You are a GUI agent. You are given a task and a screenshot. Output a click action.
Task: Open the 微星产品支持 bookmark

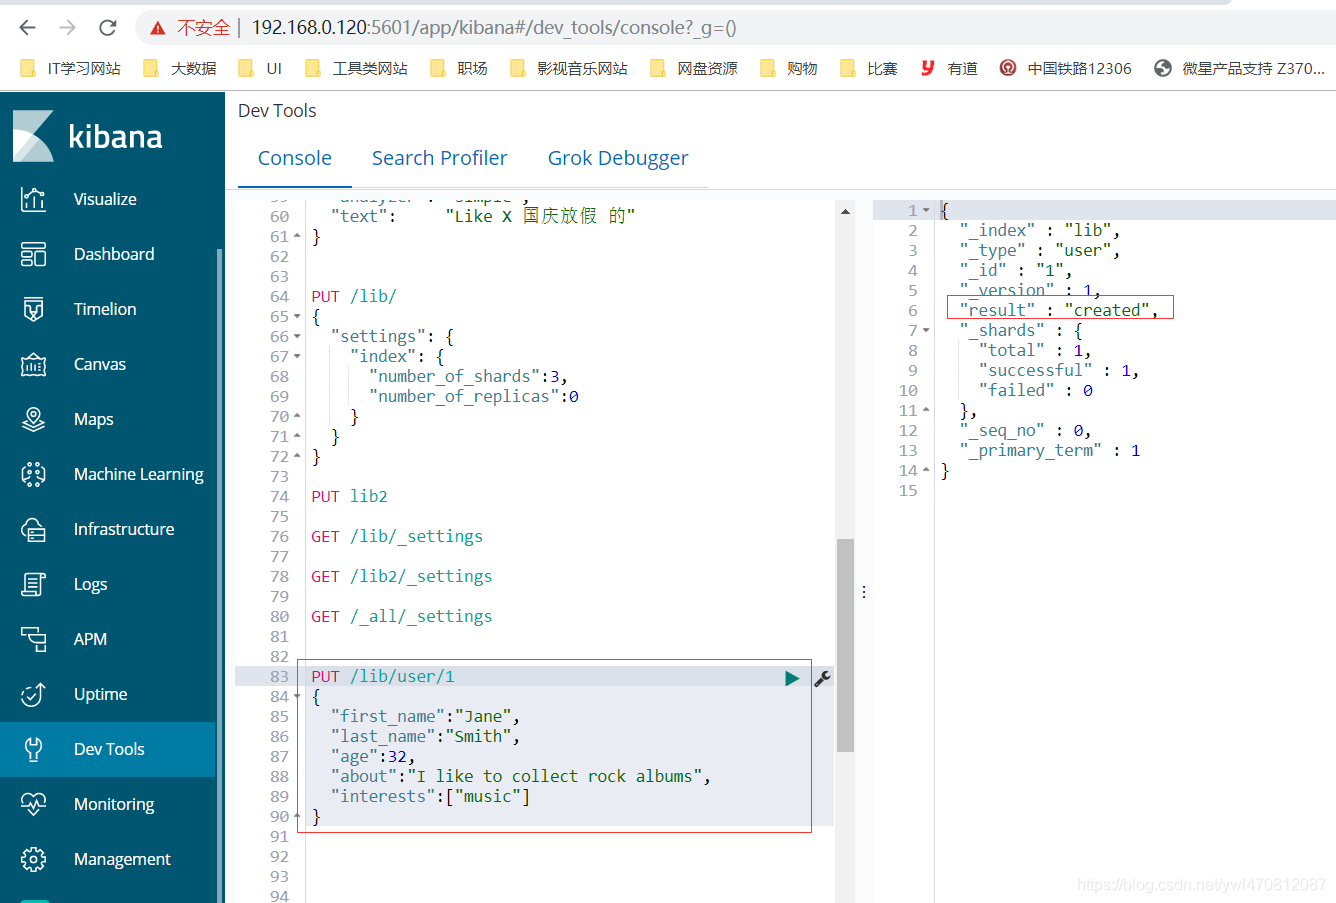pos(1239,68)
